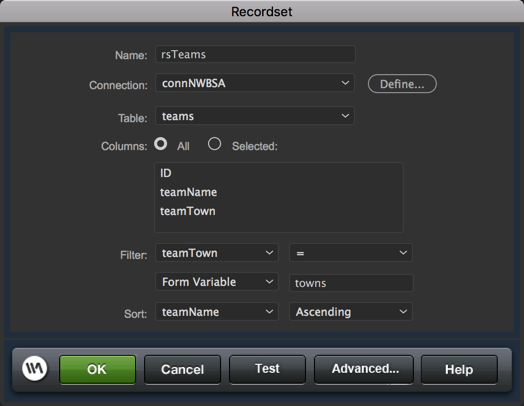
Task: Choose the Selected columns radio button
Action: (214, 144)
